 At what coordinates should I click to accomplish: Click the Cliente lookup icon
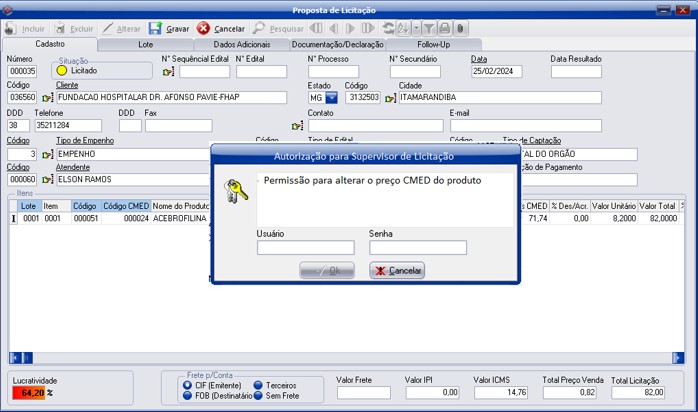click(48, 97)
